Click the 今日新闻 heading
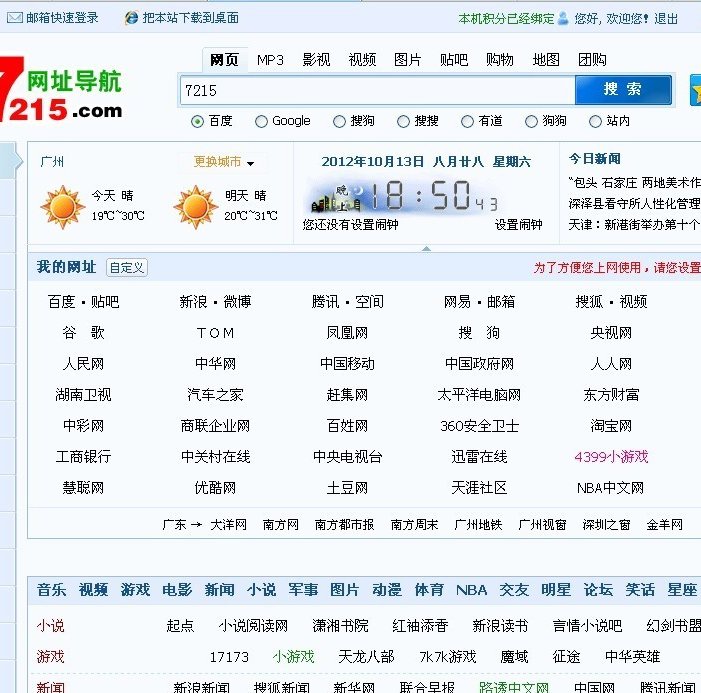The width and height of the screenshot is (701, 693). click(x=595, y=159)
